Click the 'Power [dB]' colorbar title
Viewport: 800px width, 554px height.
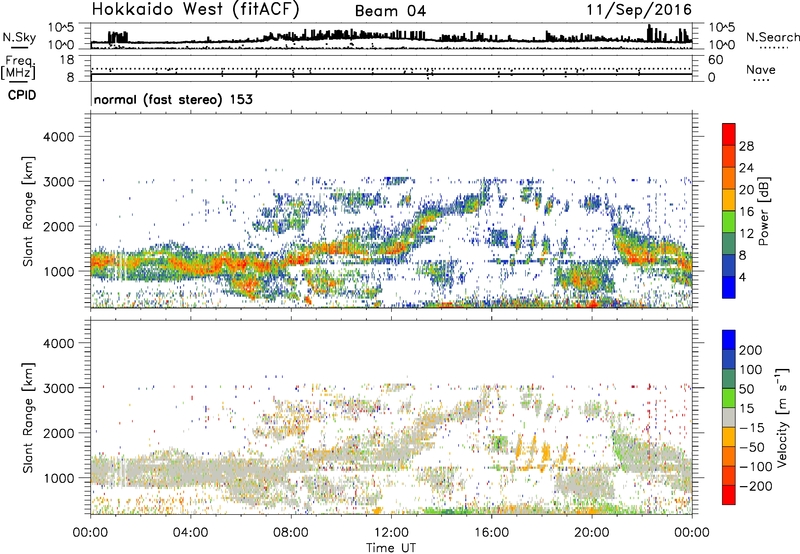[763, 211]
